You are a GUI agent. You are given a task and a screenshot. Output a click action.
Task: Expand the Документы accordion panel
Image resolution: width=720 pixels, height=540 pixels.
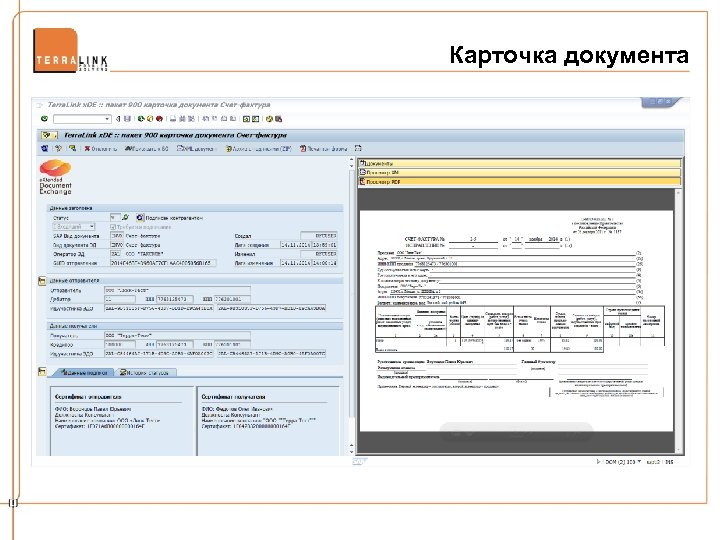tap(520, 163)
